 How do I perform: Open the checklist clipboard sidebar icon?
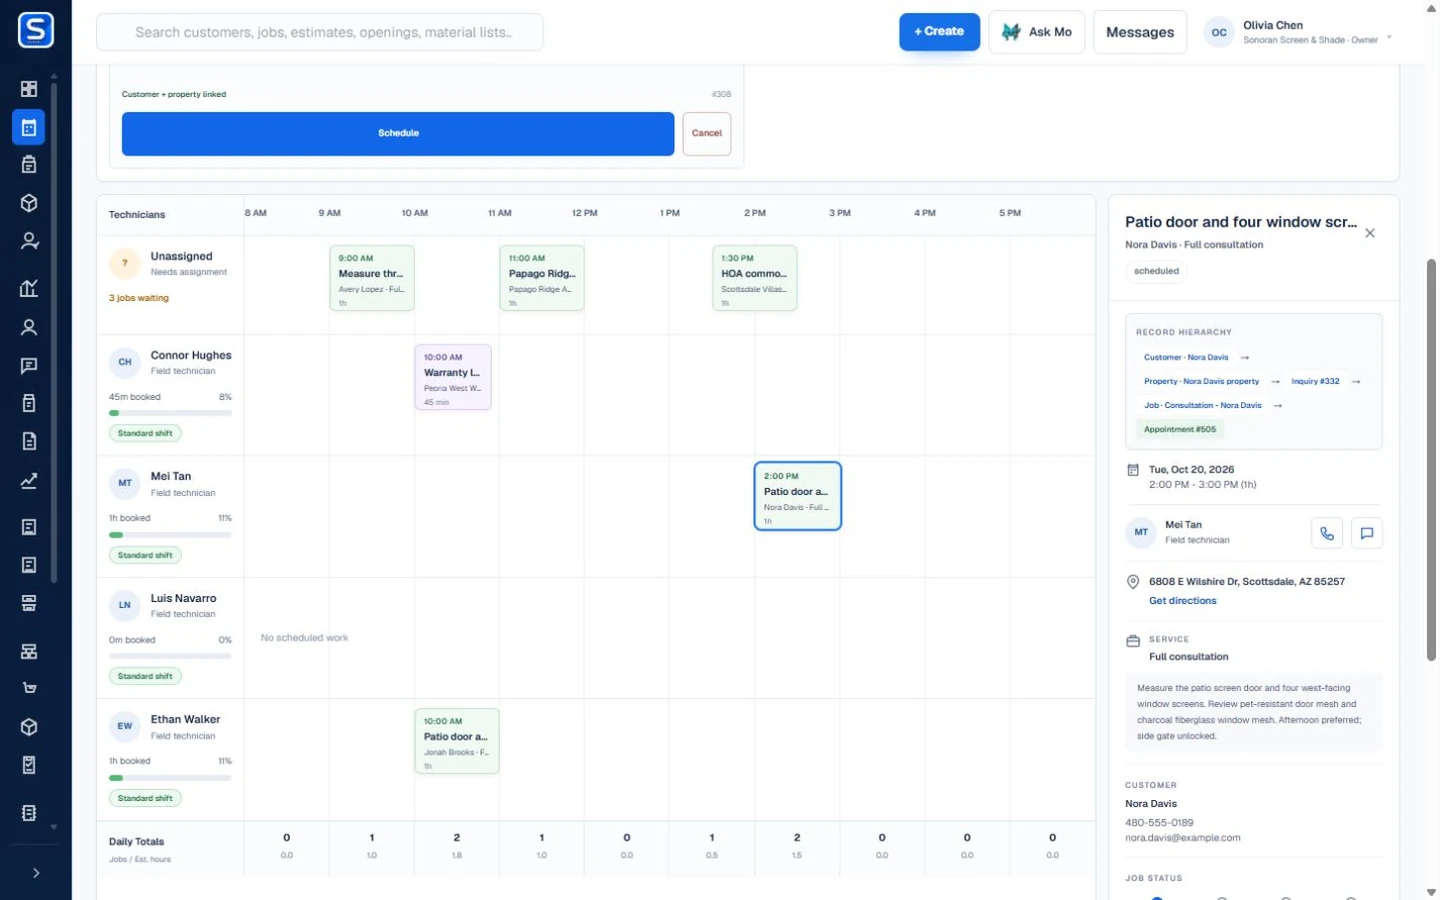pos(29,765)
